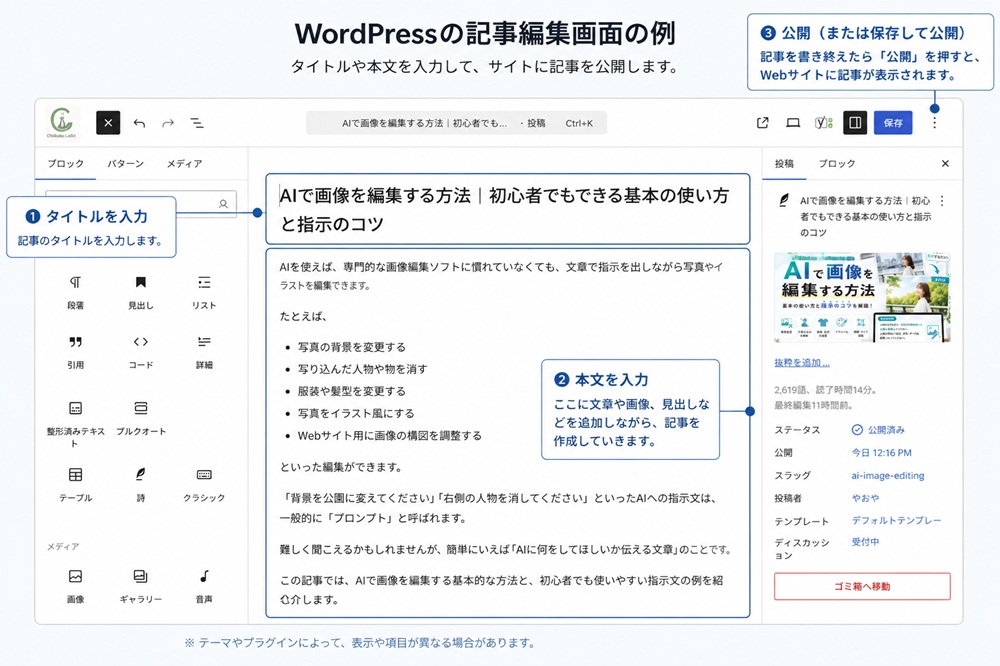Screen dimensions: 1000x666
Task: Click the feather post icon in sidebar
Action: pos(784,200)
